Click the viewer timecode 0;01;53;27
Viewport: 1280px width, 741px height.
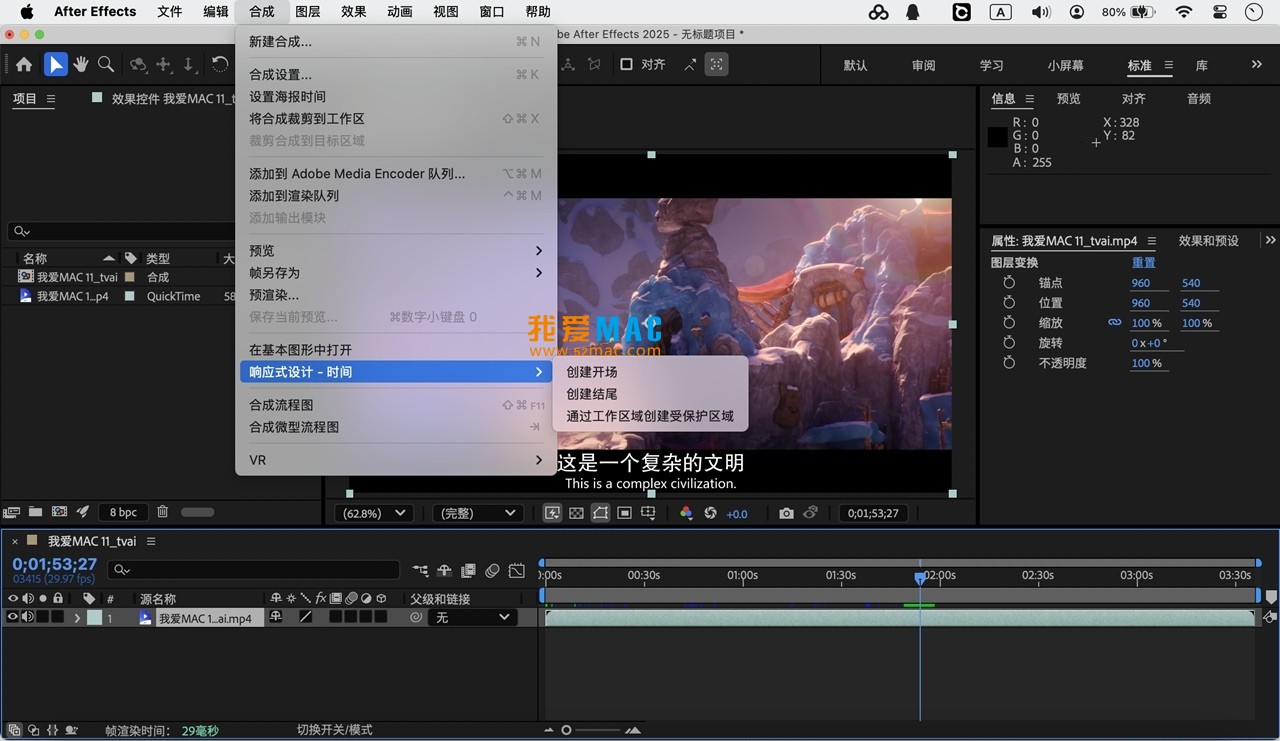click(873, 513)
